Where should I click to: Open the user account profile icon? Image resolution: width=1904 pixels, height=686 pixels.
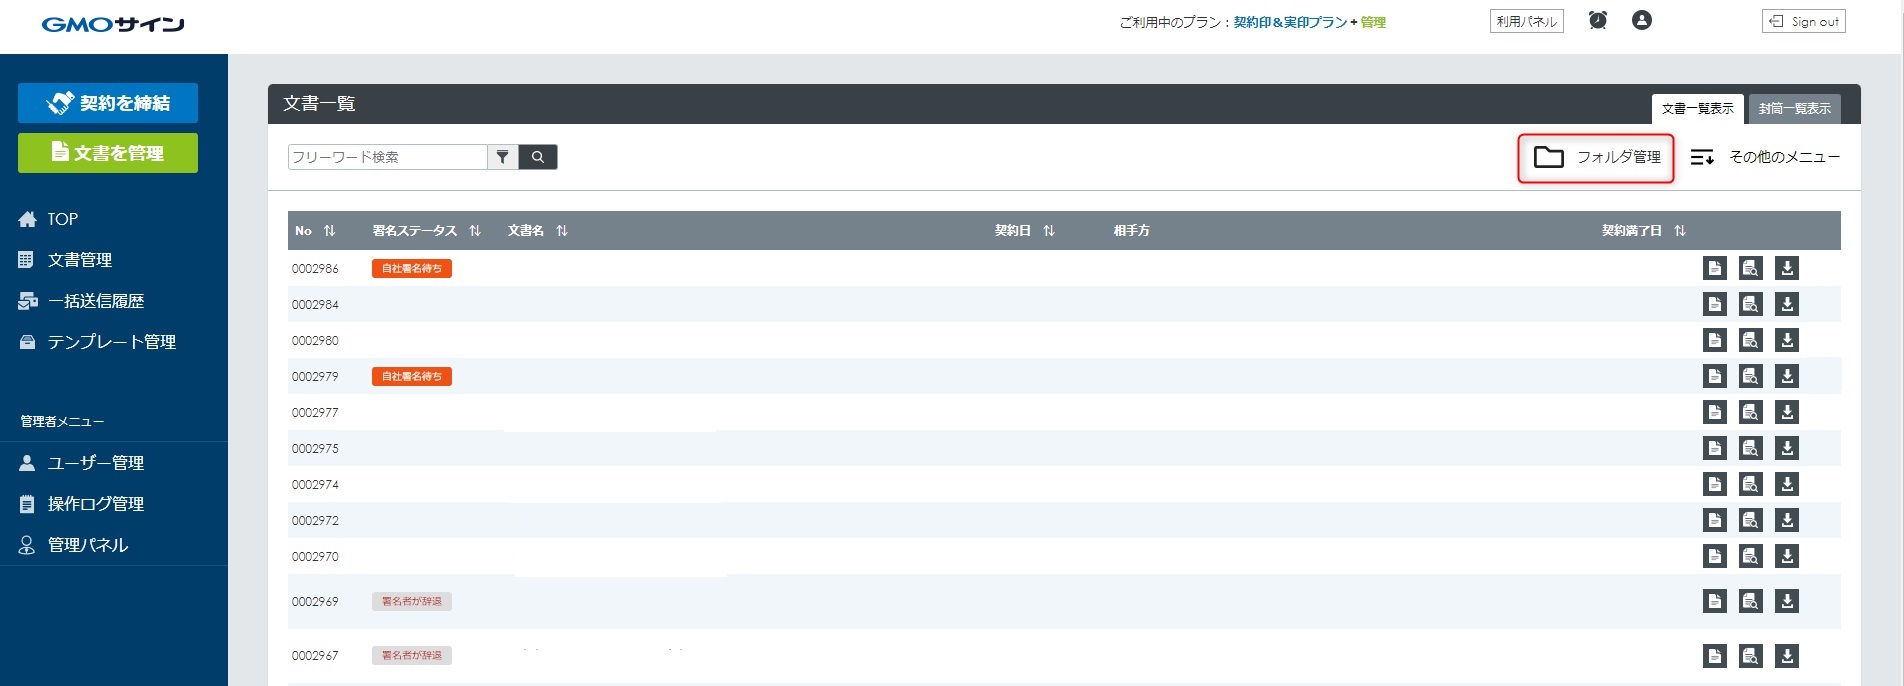(x=1642, y=21)
